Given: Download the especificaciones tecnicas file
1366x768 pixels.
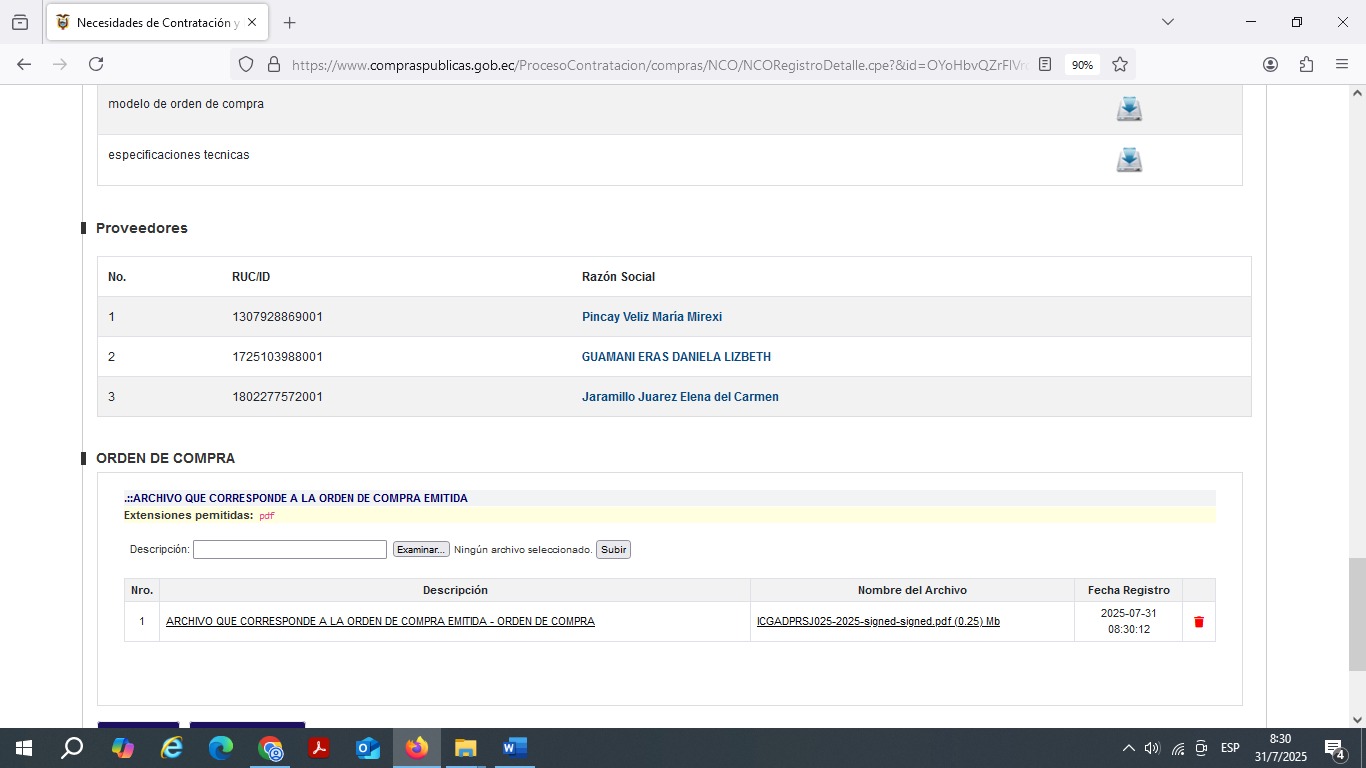Looking at the screenshot, I should pos(1129,160).
